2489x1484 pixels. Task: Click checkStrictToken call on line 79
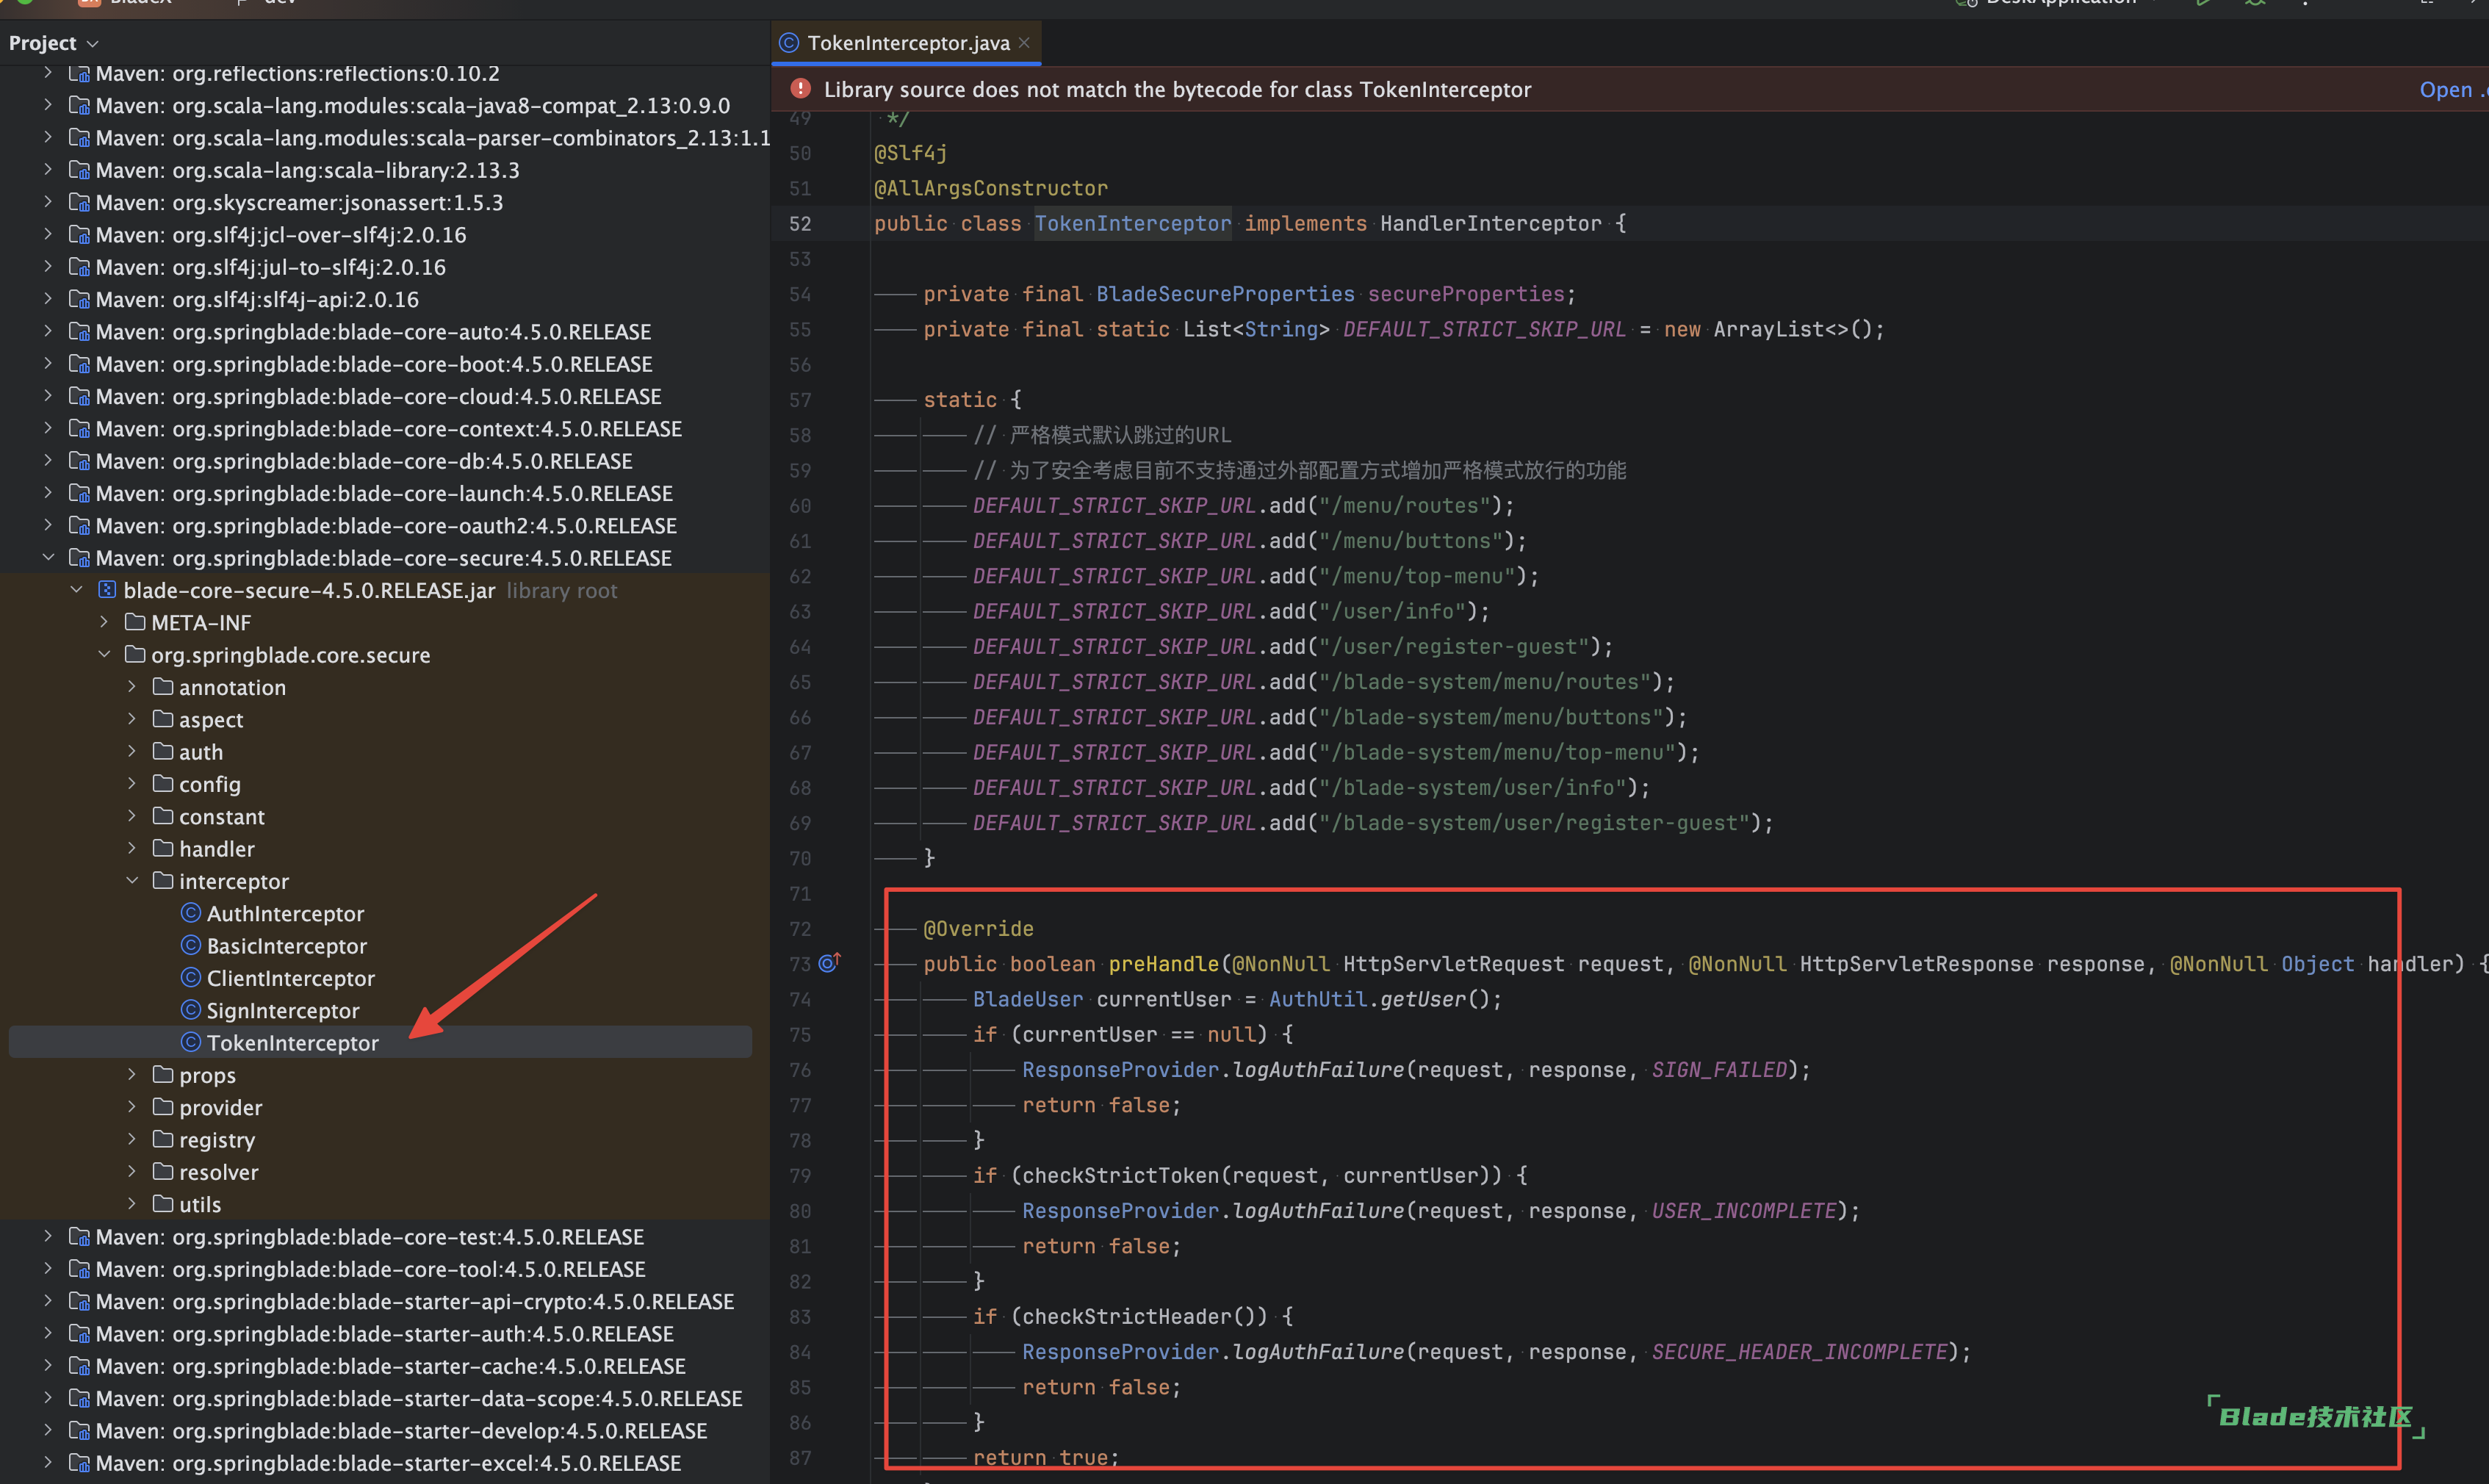click(1120, 1175)
